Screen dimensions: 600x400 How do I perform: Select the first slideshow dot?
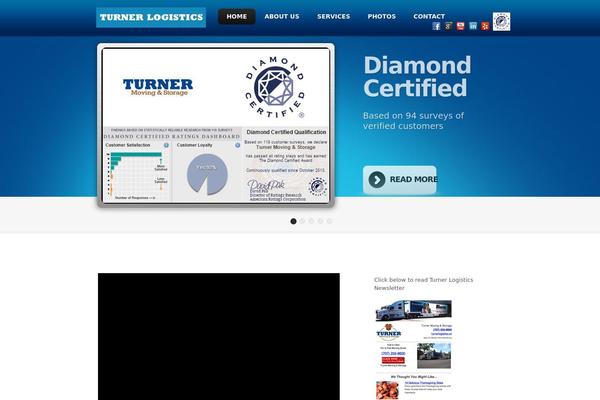[x=293, y=221]
